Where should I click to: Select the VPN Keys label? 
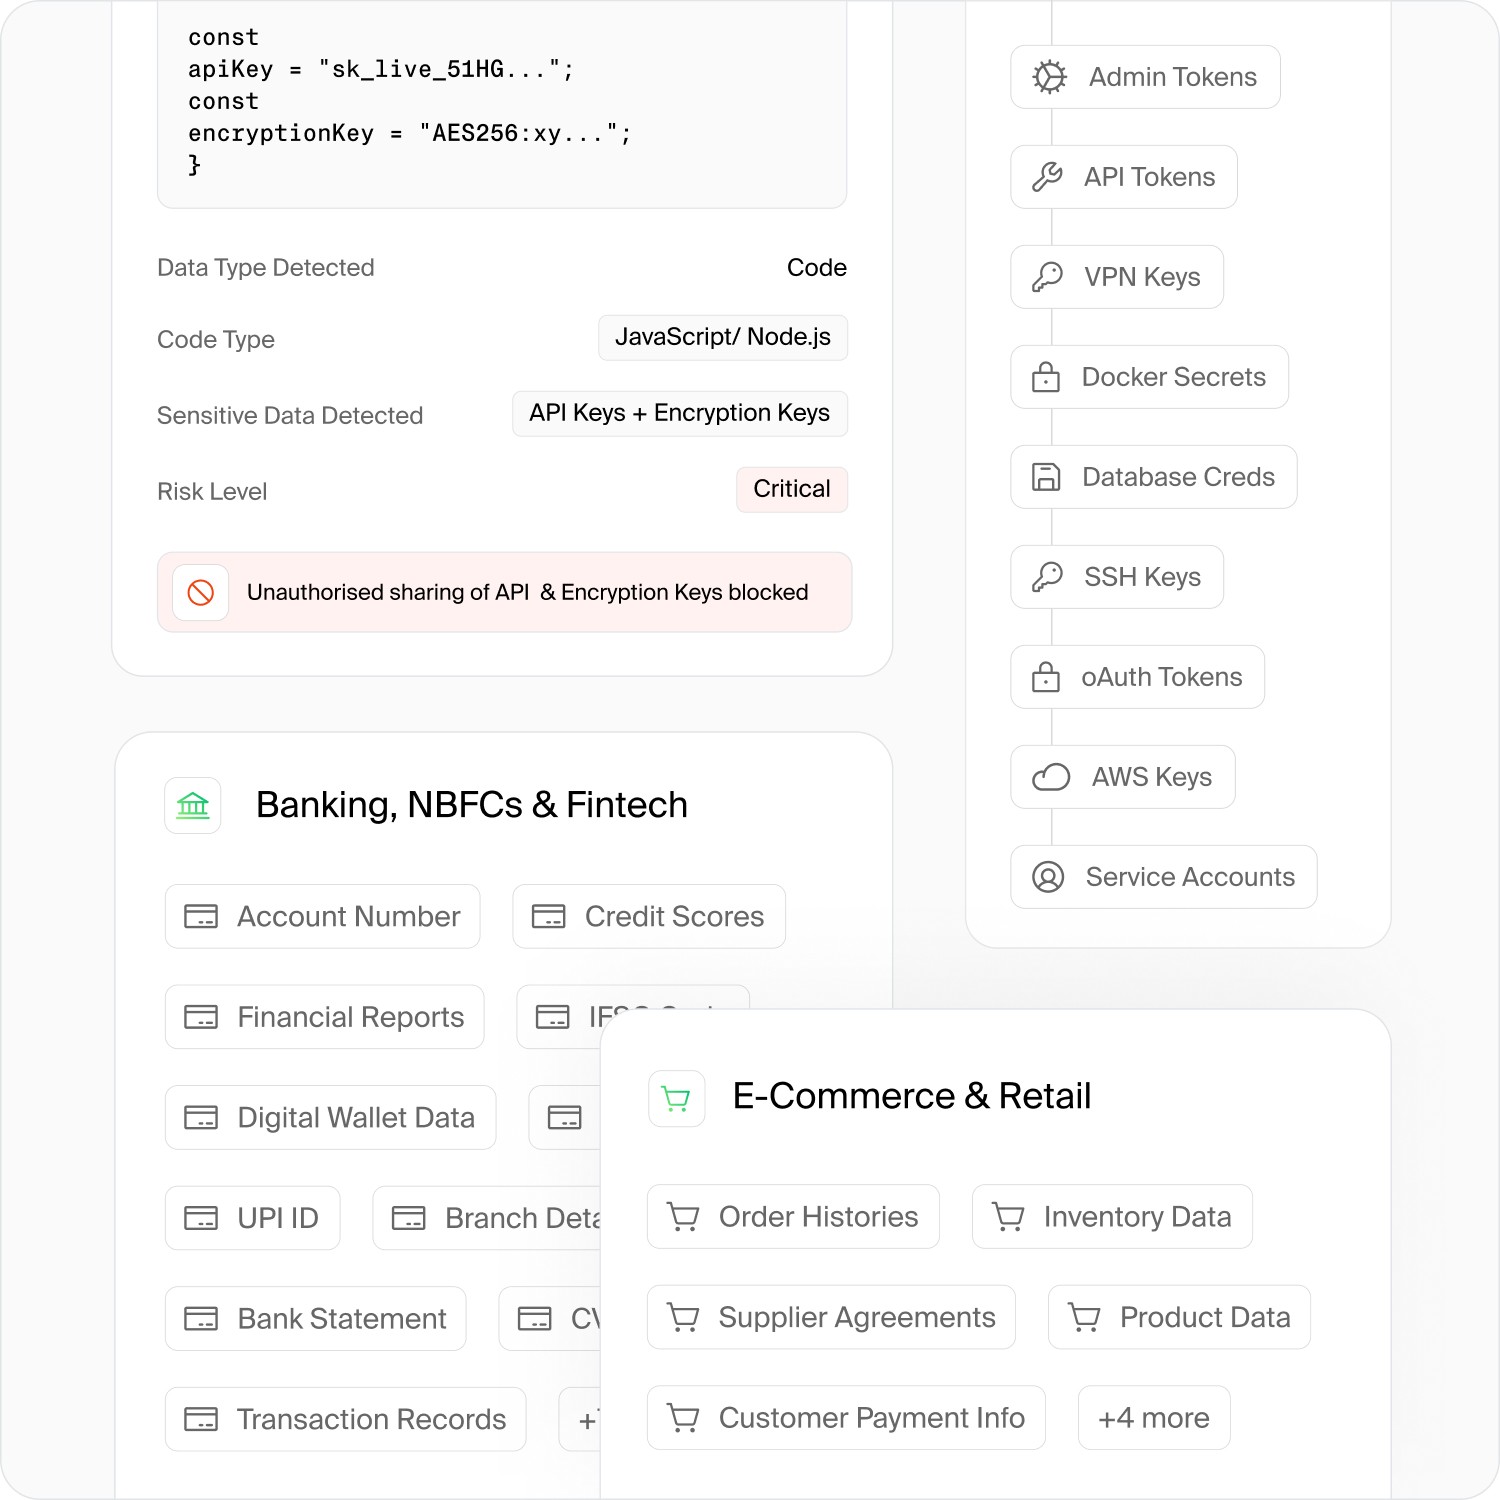pos(1143,277)
